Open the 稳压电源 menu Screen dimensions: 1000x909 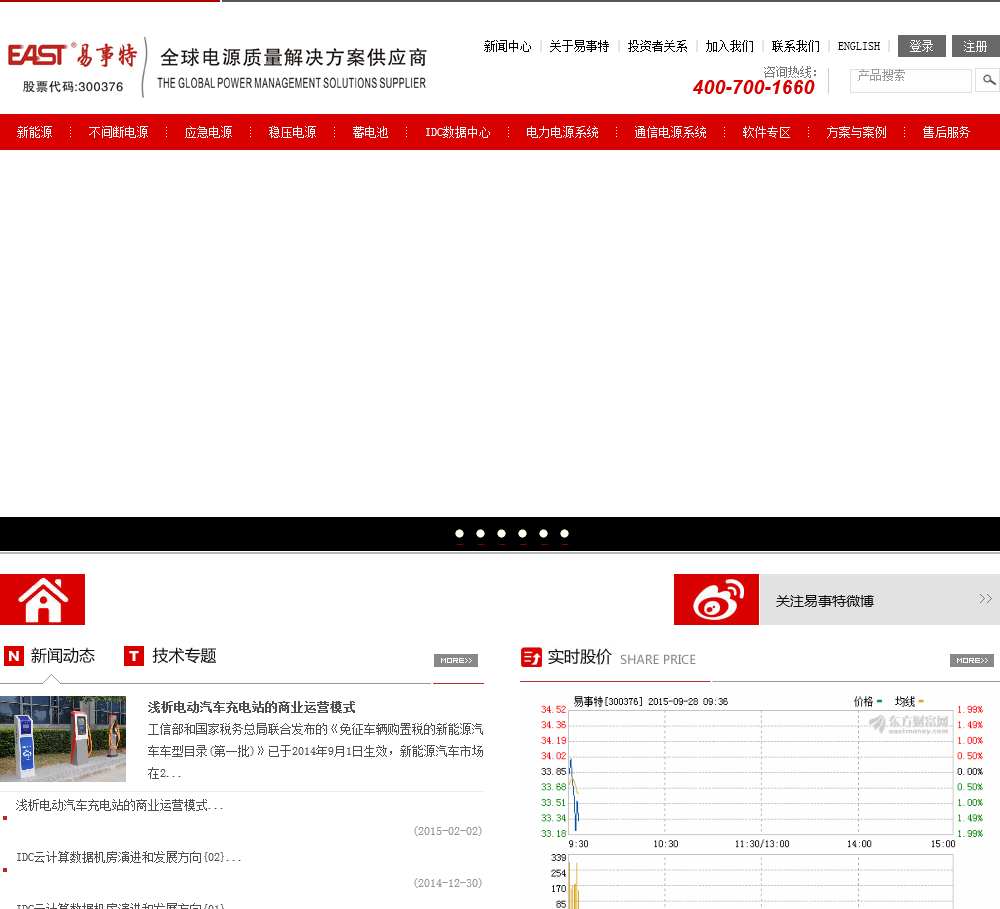pyautogui.click(x=292, y=132)
